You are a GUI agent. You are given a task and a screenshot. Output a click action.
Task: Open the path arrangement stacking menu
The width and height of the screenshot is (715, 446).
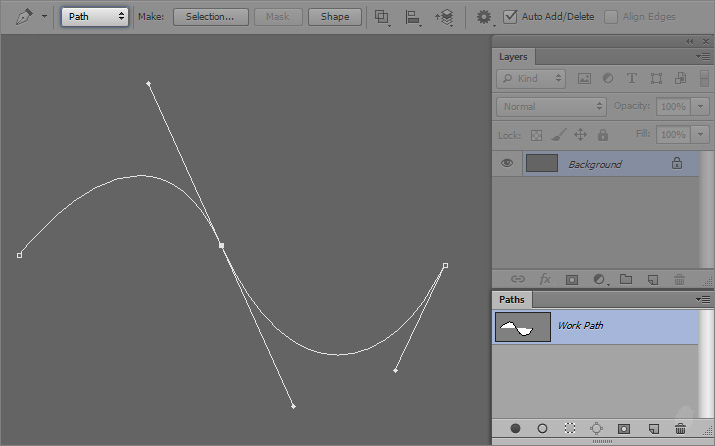444,17
